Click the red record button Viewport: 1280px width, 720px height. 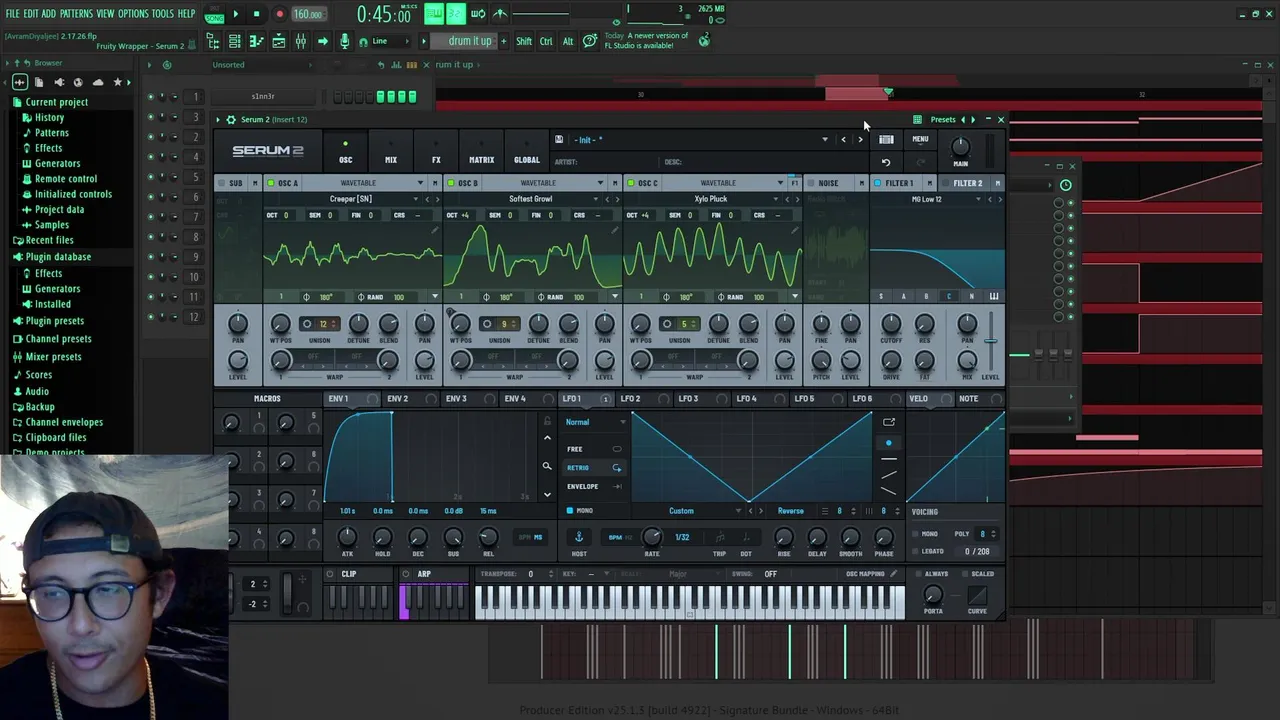[279, 14]
